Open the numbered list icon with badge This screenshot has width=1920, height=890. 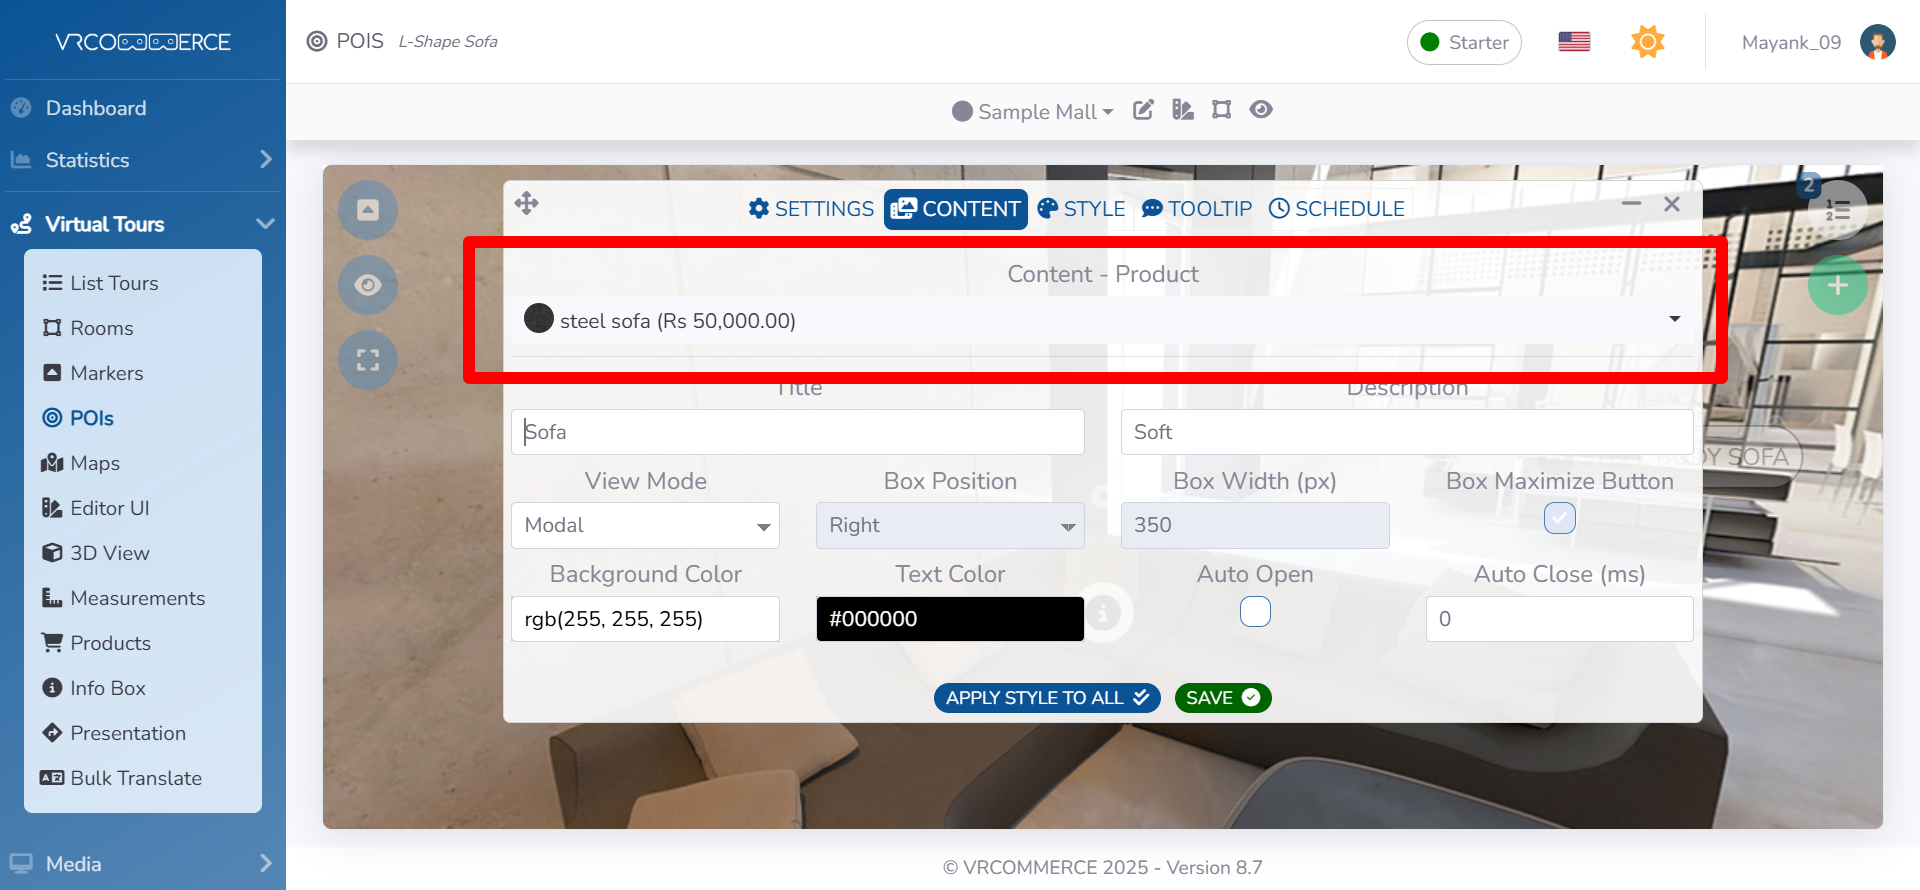(1837, 210)
